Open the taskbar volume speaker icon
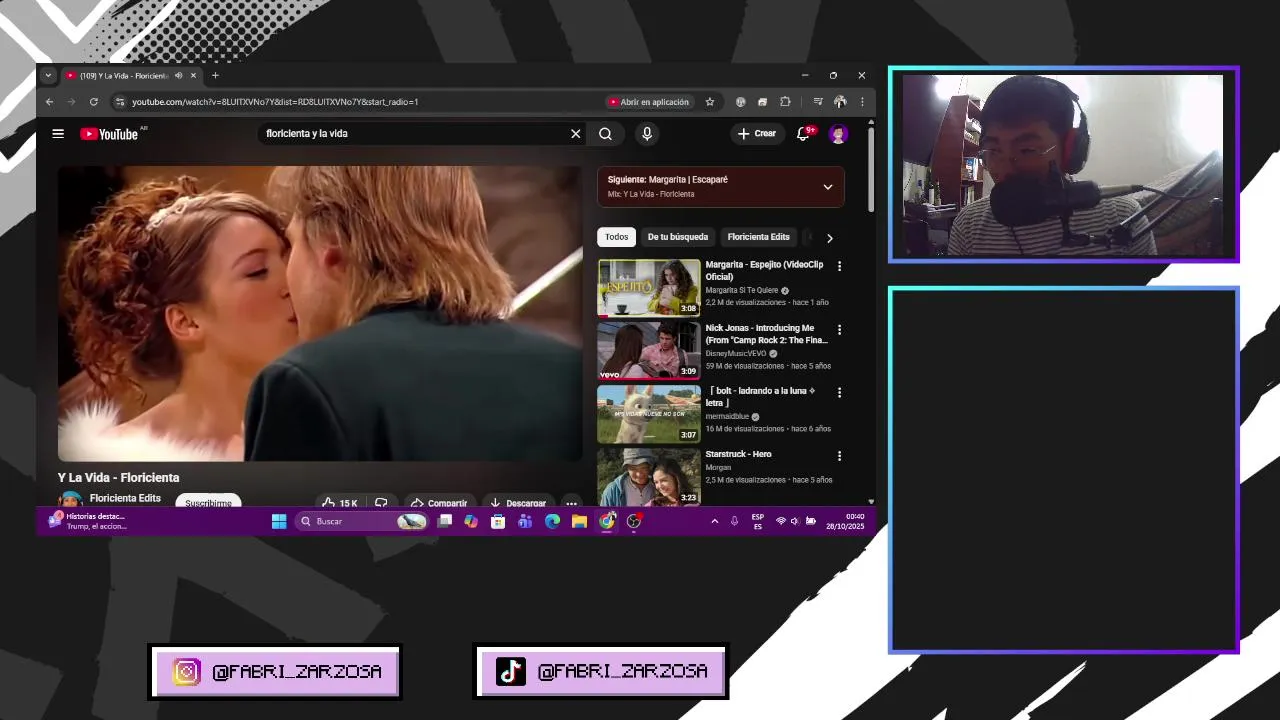 click(x=795, y=521)
